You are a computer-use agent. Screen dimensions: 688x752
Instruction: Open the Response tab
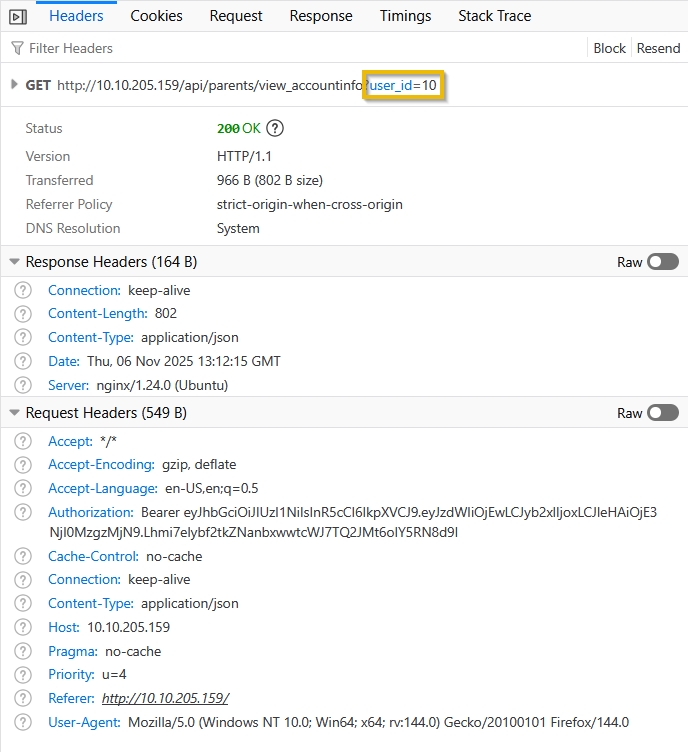click(321, 16)
